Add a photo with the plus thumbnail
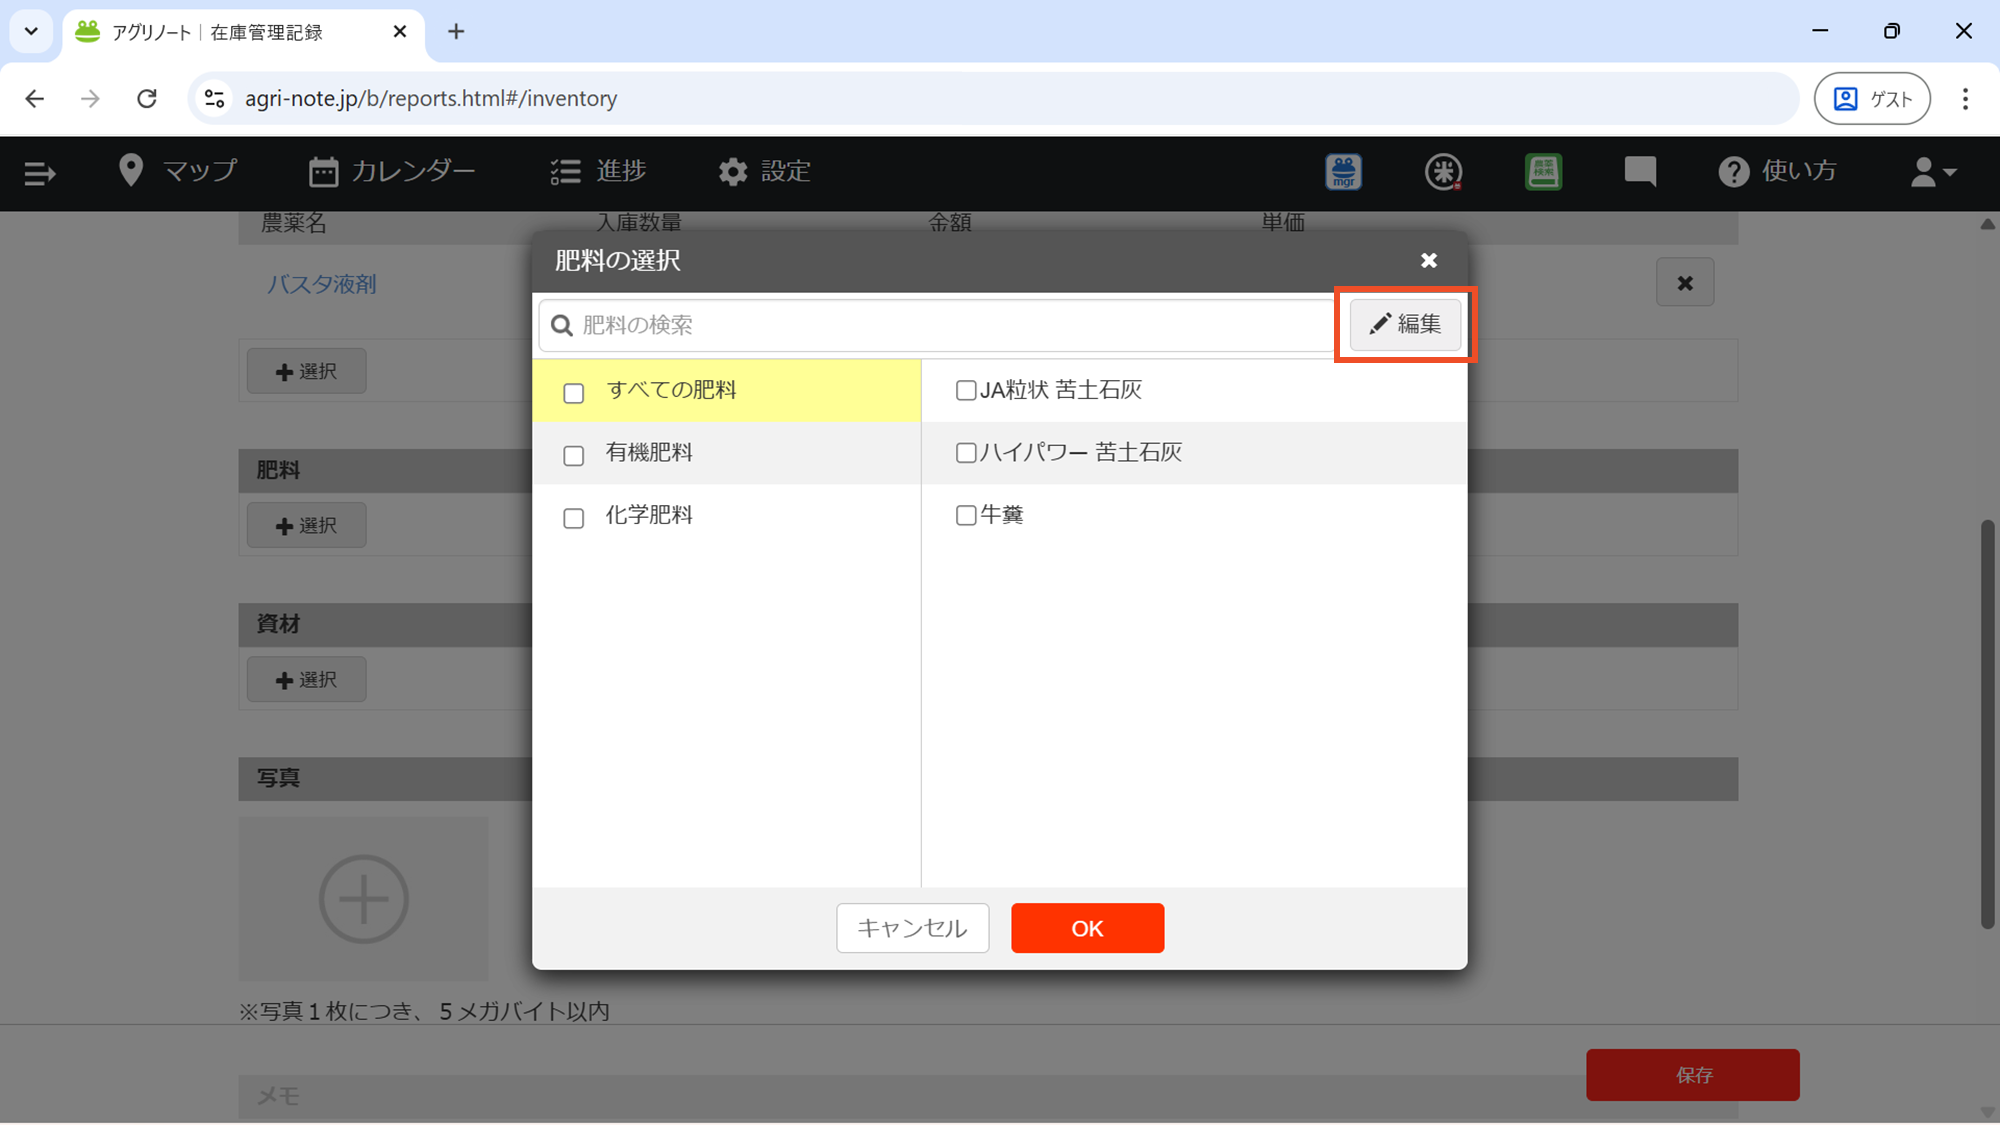The image size is (2000, 1125). [x=363, y=899]
